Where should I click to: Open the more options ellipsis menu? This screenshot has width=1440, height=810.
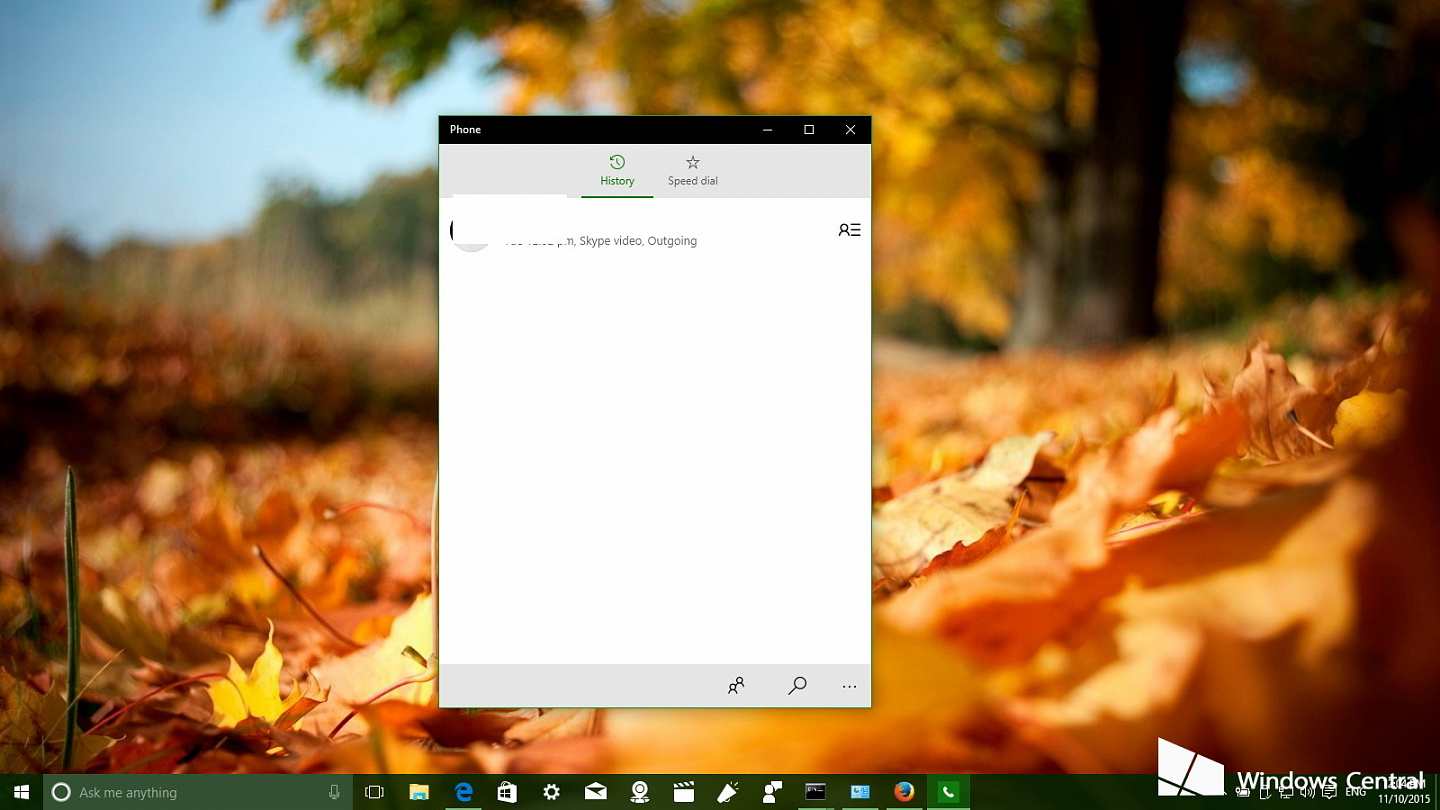coord(849,686)
